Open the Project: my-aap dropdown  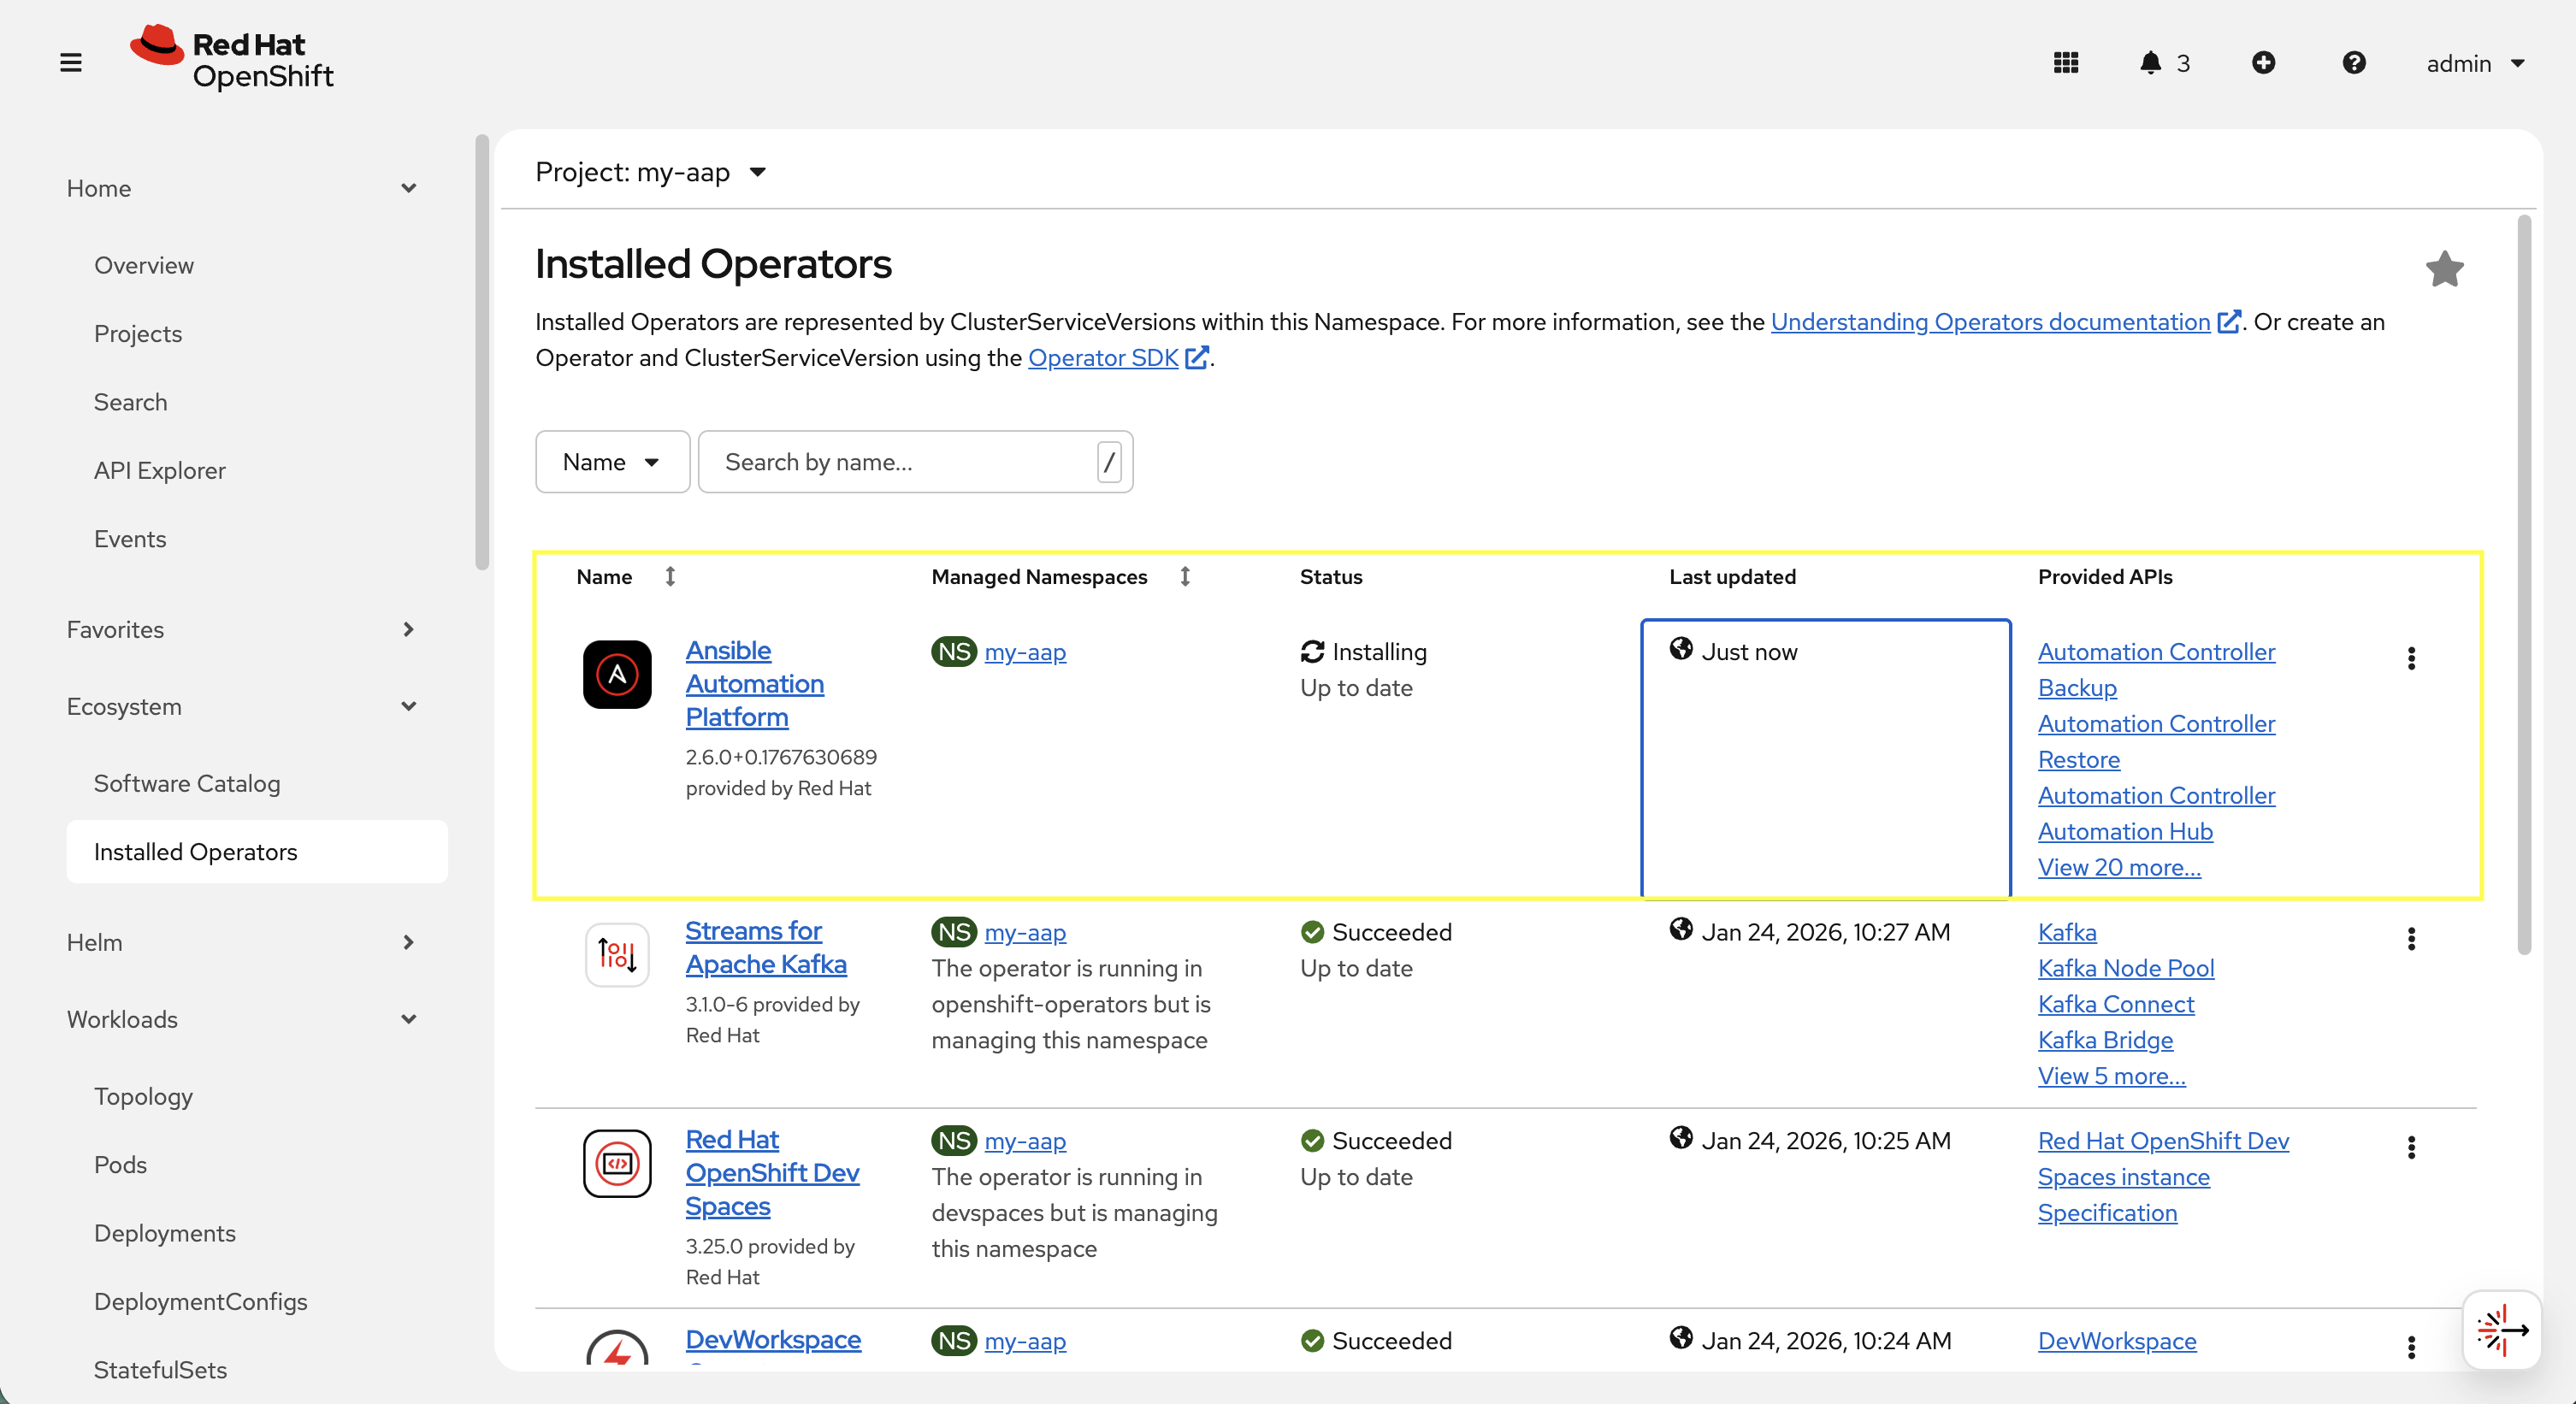coord(651,171)
